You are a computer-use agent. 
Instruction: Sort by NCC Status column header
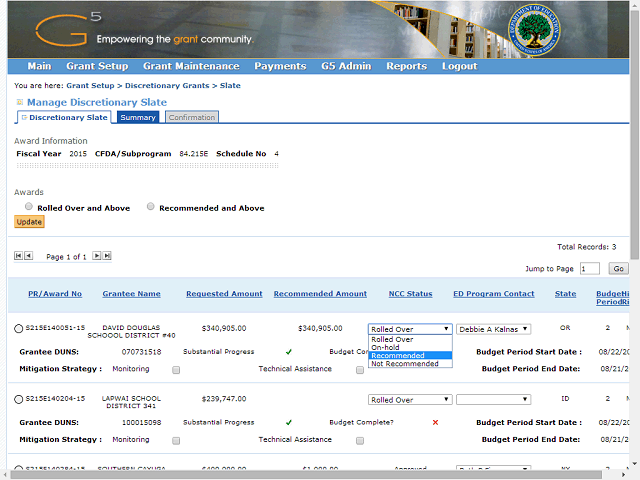(411, 294)
